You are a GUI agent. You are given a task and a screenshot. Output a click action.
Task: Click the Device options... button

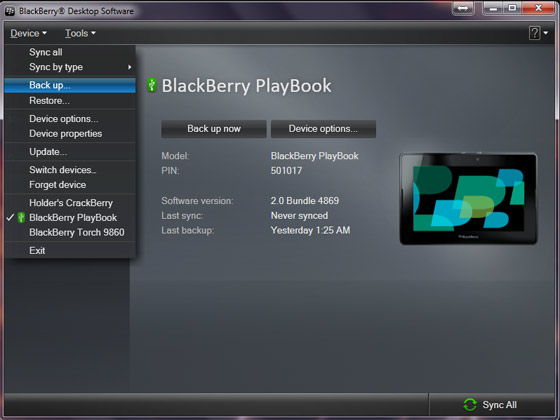click(323, 129)
